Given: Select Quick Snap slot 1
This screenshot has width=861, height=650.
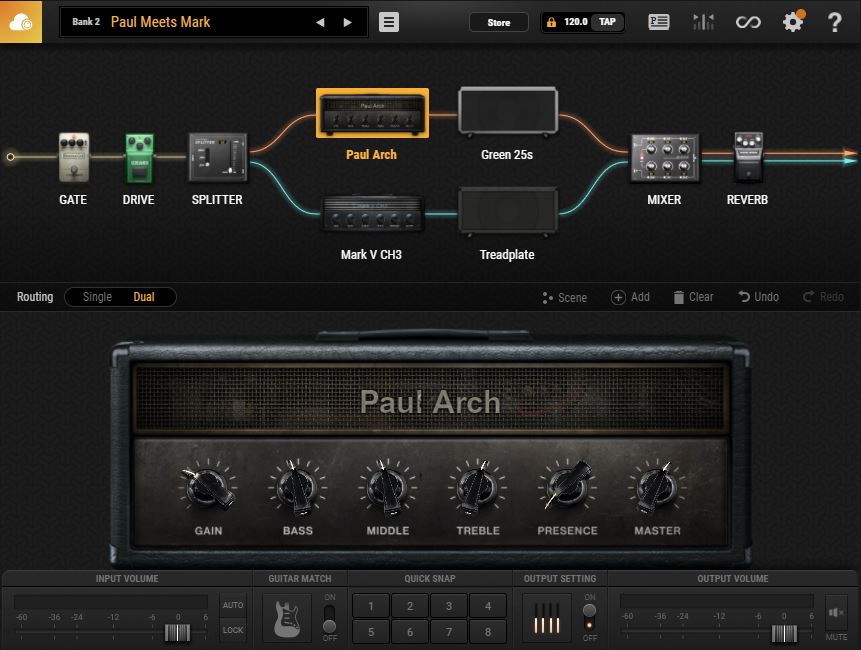Looking at the screenshot, I should point(371,606).
